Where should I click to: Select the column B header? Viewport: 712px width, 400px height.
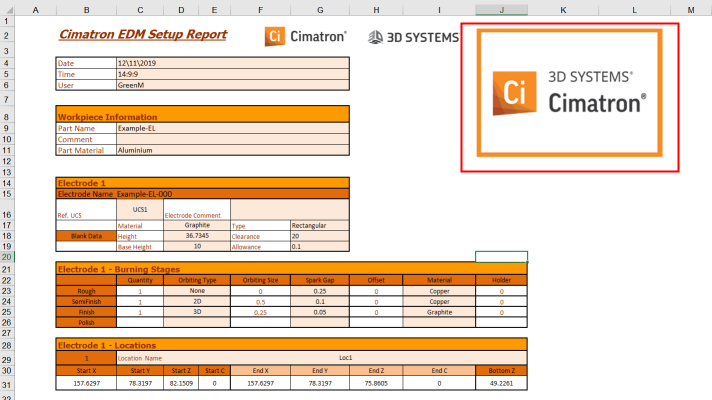[86, 10]
